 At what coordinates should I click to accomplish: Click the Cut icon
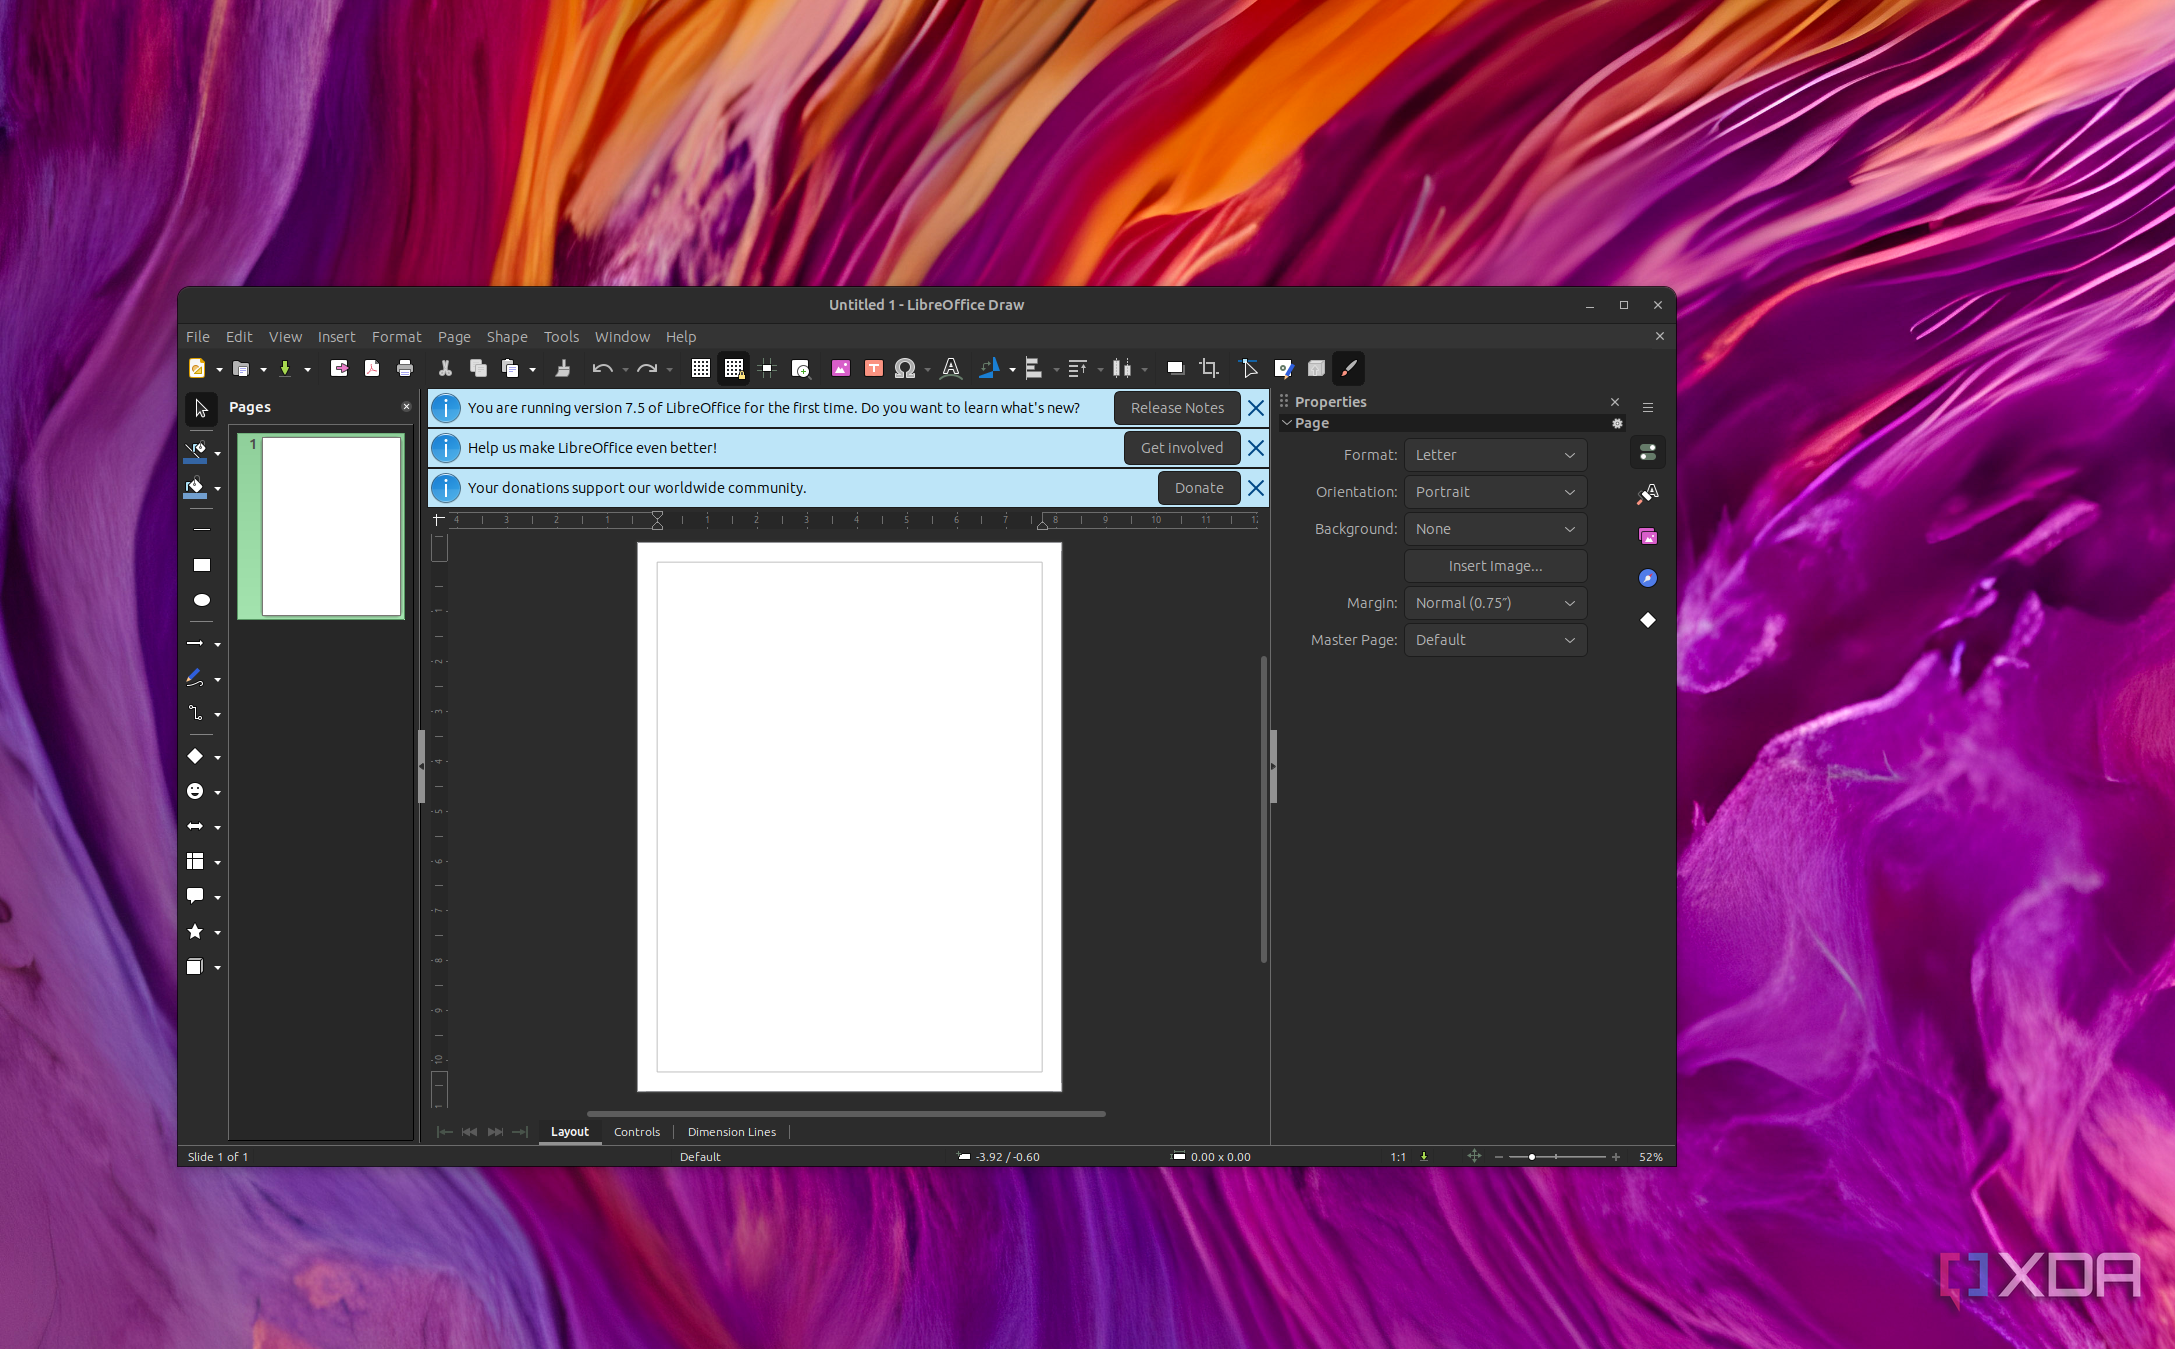[x=445, y=369]
